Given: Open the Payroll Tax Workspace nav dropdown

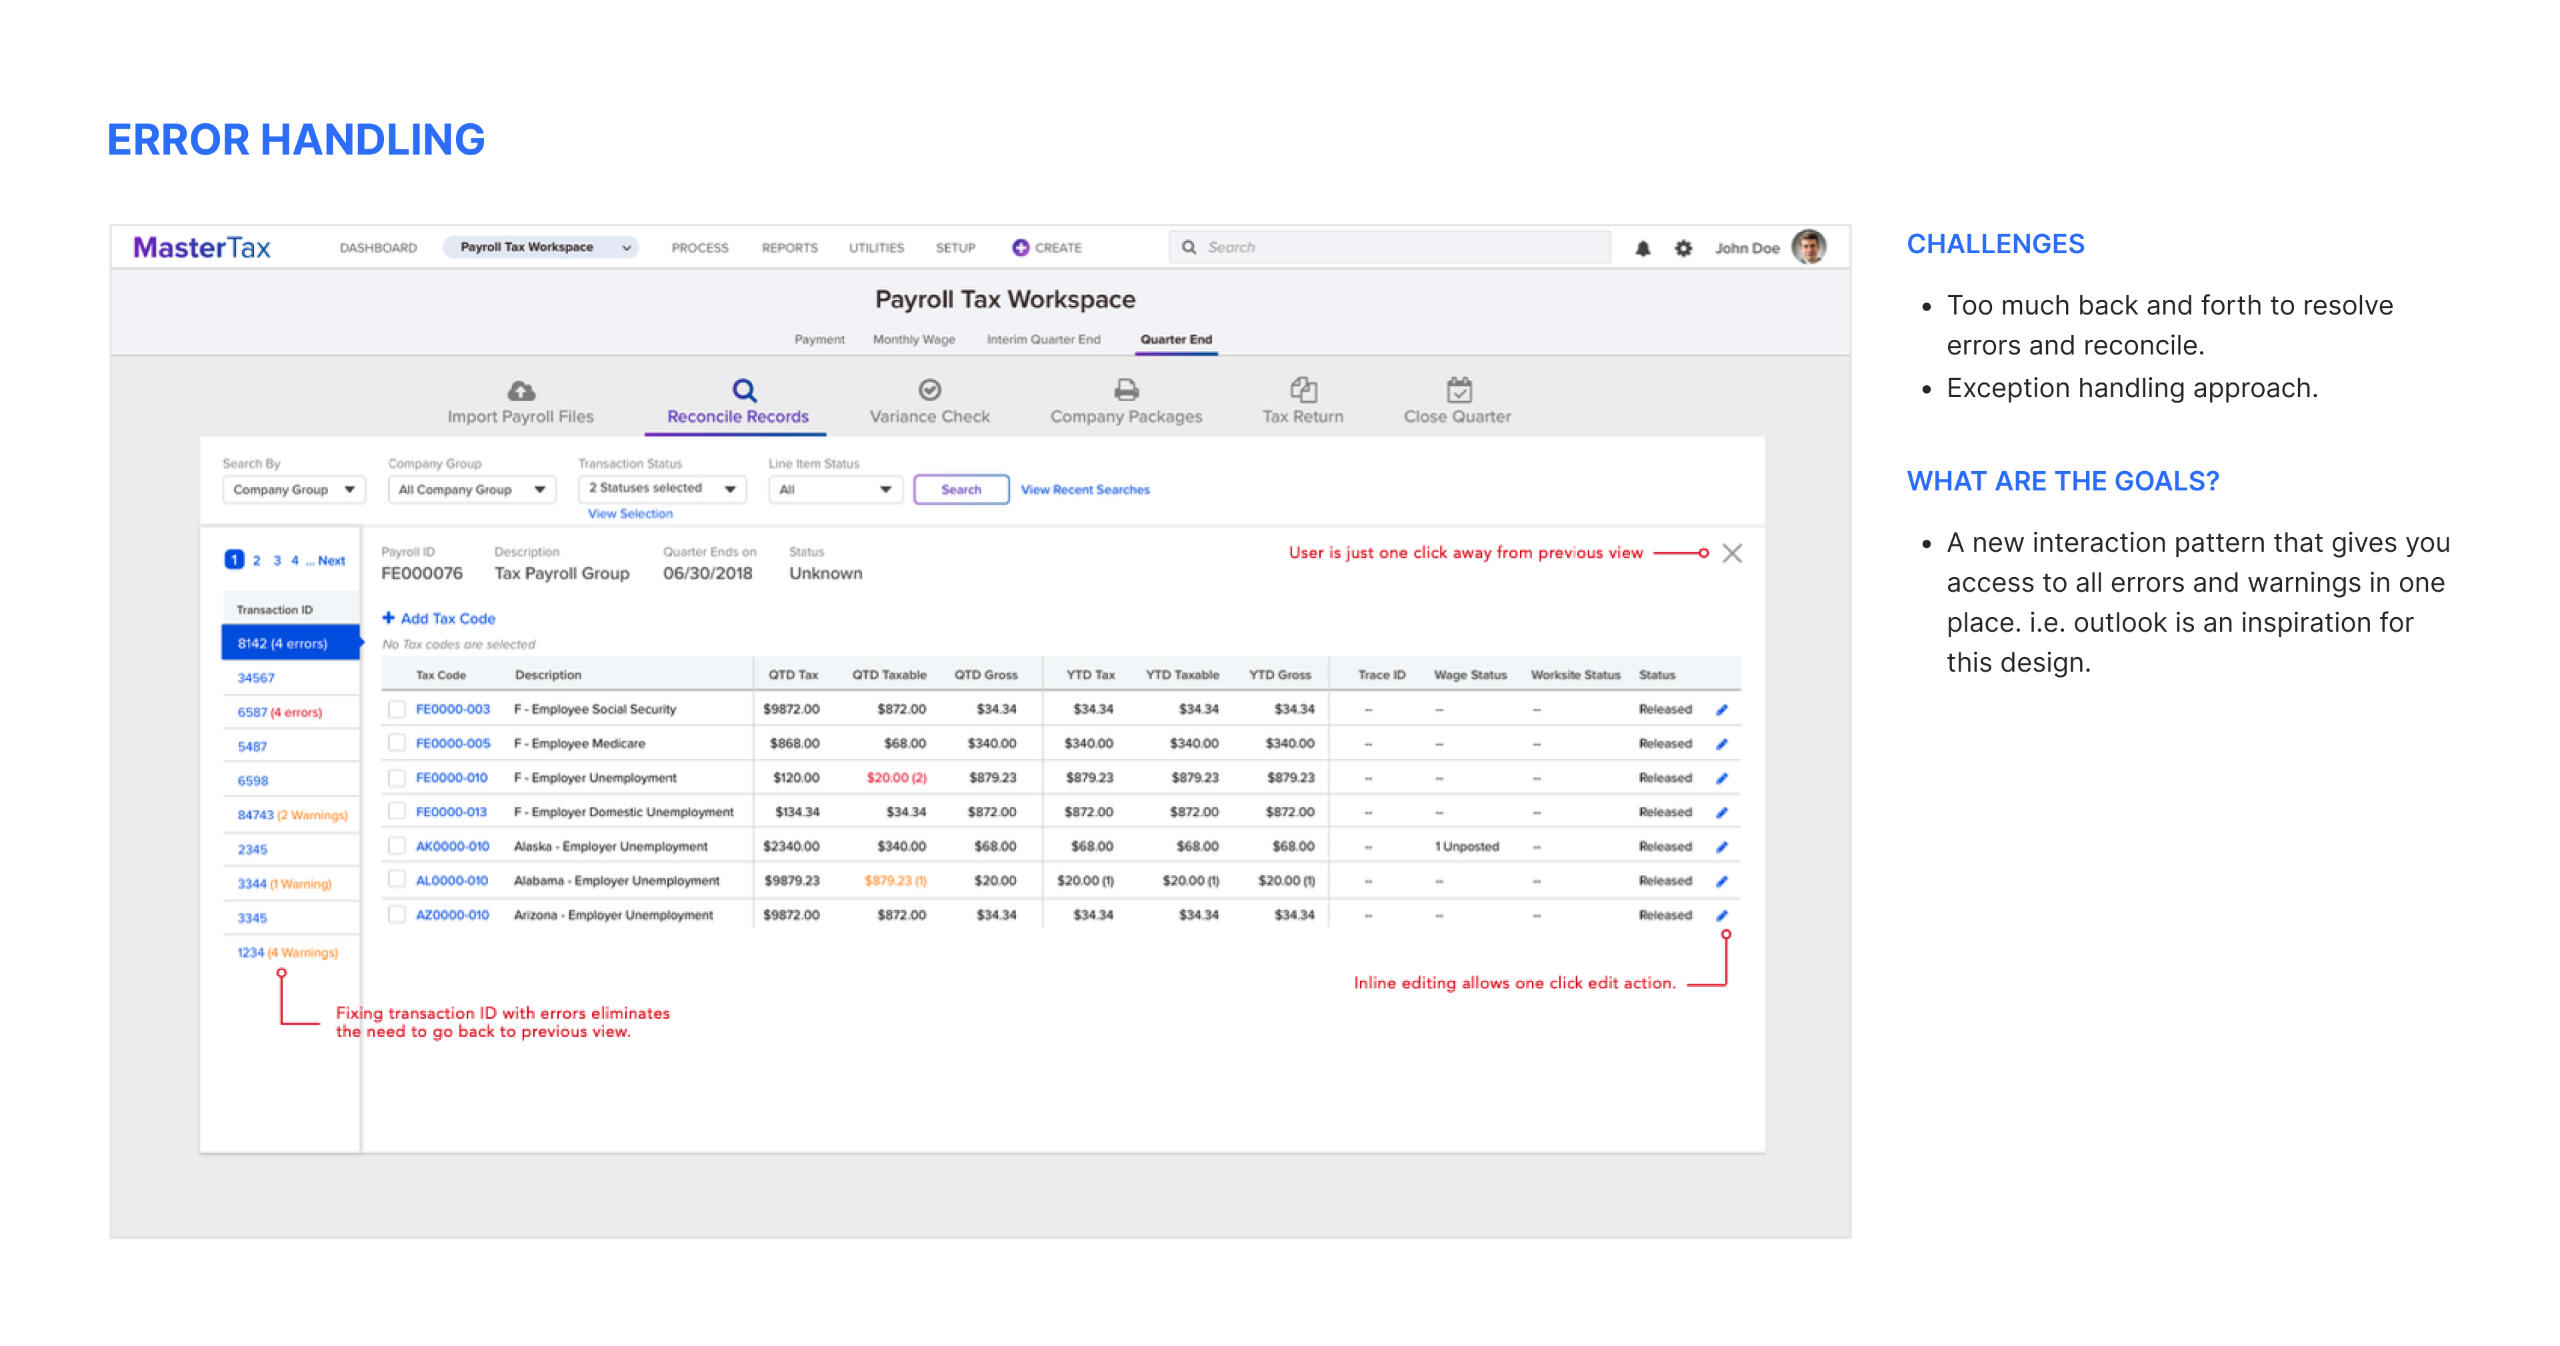Looking at the screenshot, I should tap(540, 248).
